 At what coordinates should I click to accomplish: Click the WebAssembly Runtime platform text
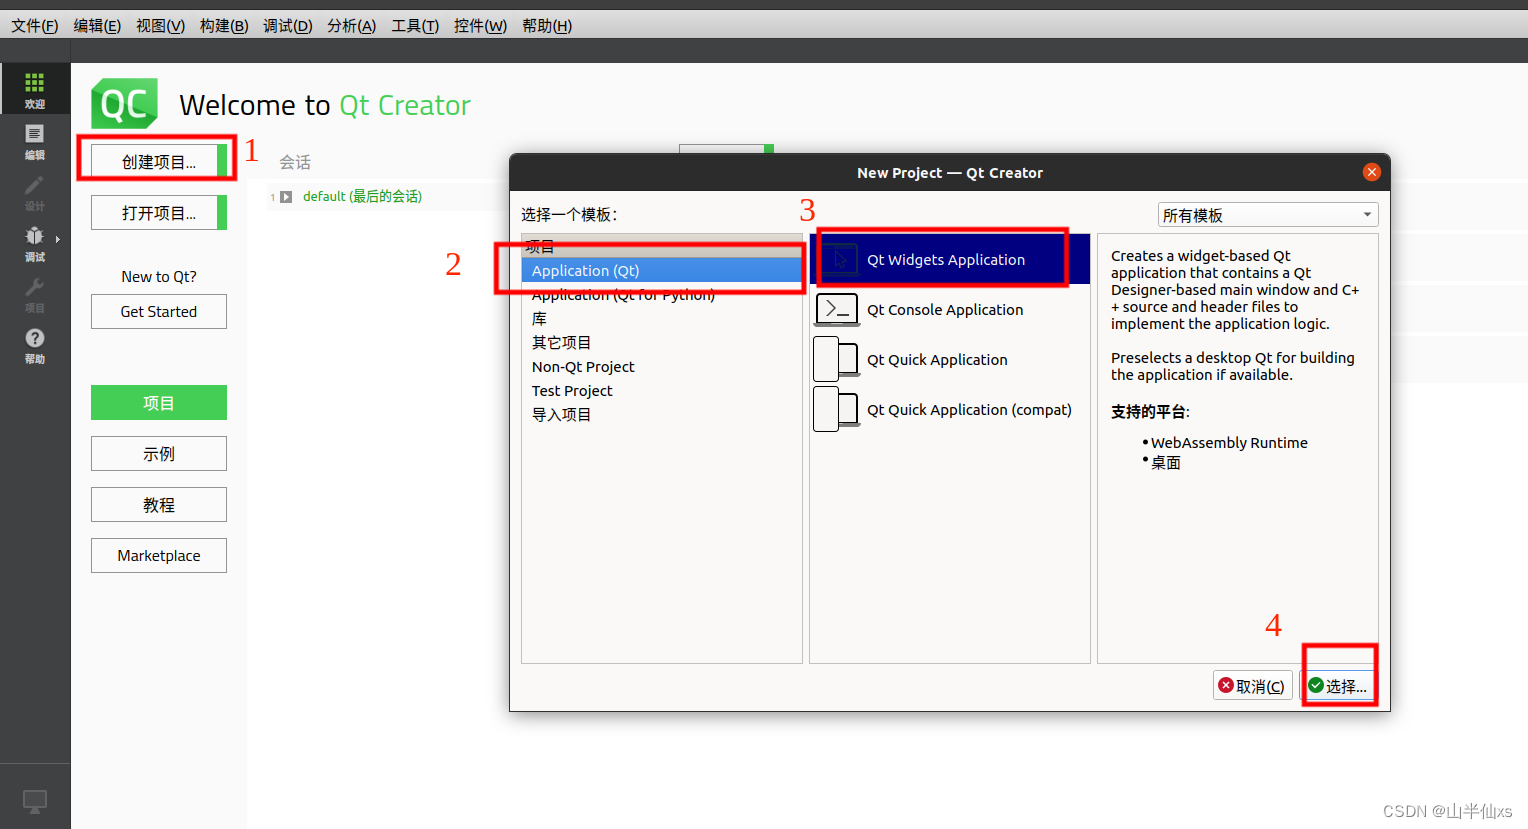pos(1229,443)
